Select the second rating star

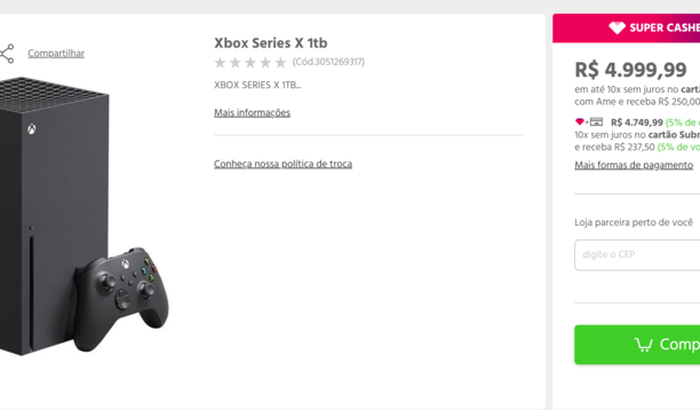click(x=235, y=63)
